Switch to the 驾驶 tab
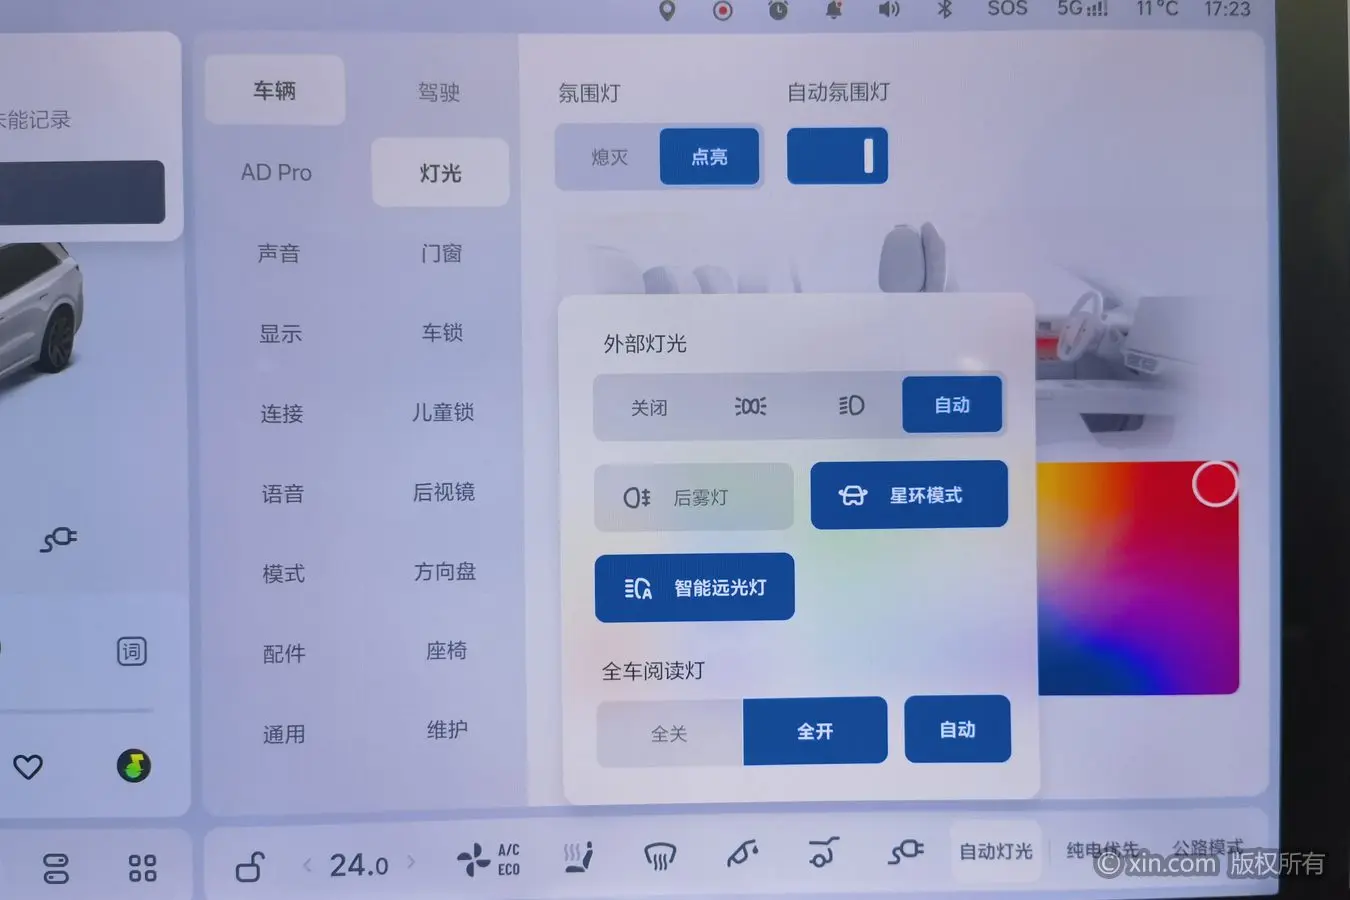This screenshot has height=900, width=1350. pos(438,92)
